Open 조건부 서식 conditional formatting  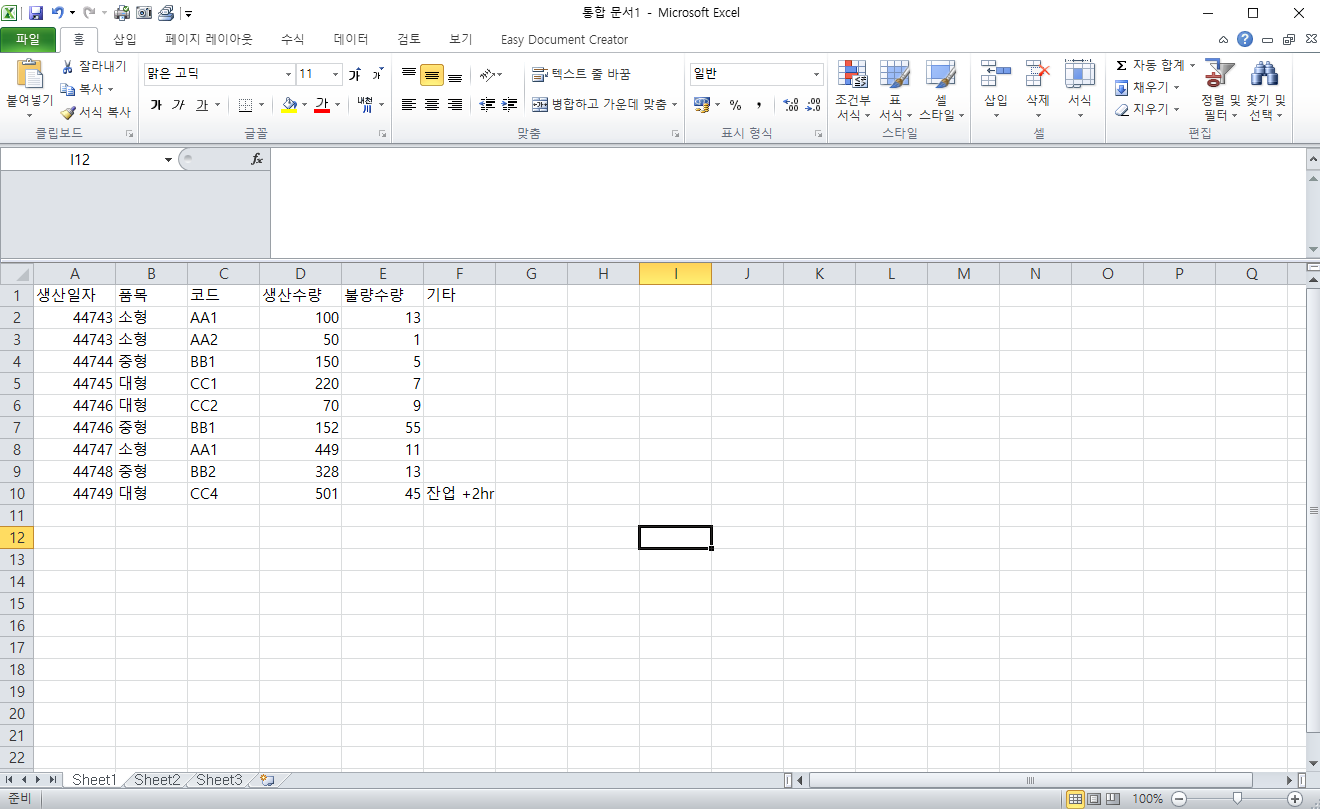853,90
